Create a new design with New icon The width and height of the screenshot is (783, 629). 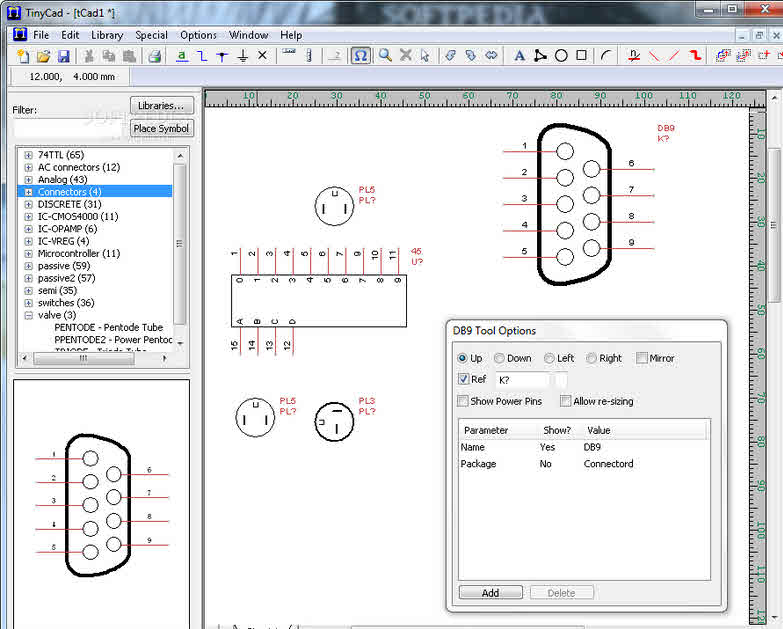click(x=23, y=56)
